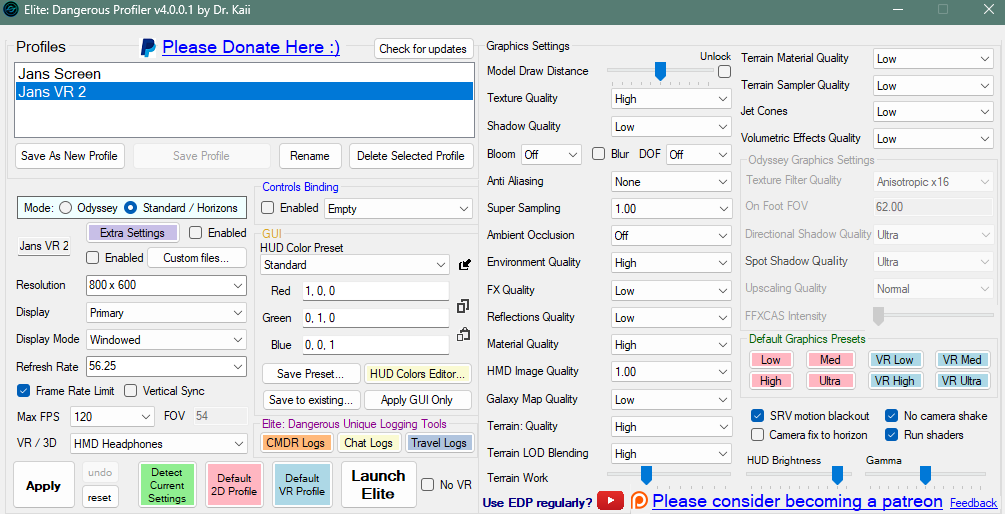
Task: Select Standard / Horizons mode radio button
Action: click(x=131, y=208)
